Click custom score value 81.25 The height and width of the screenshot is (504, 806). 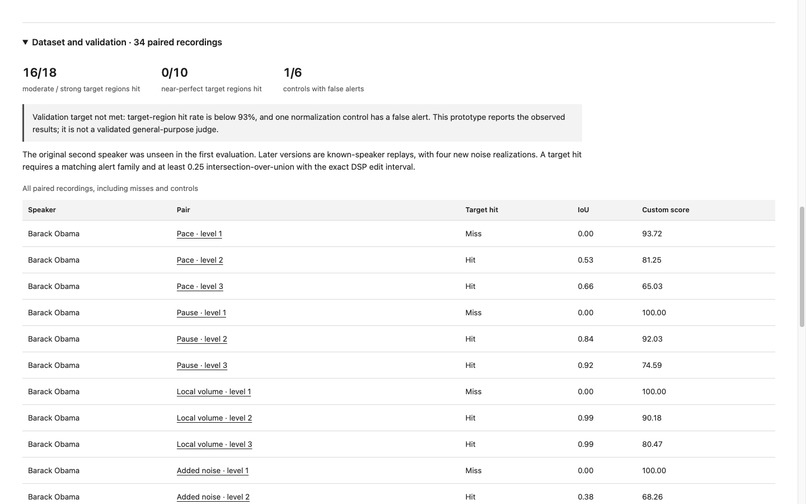click(651, 260)
